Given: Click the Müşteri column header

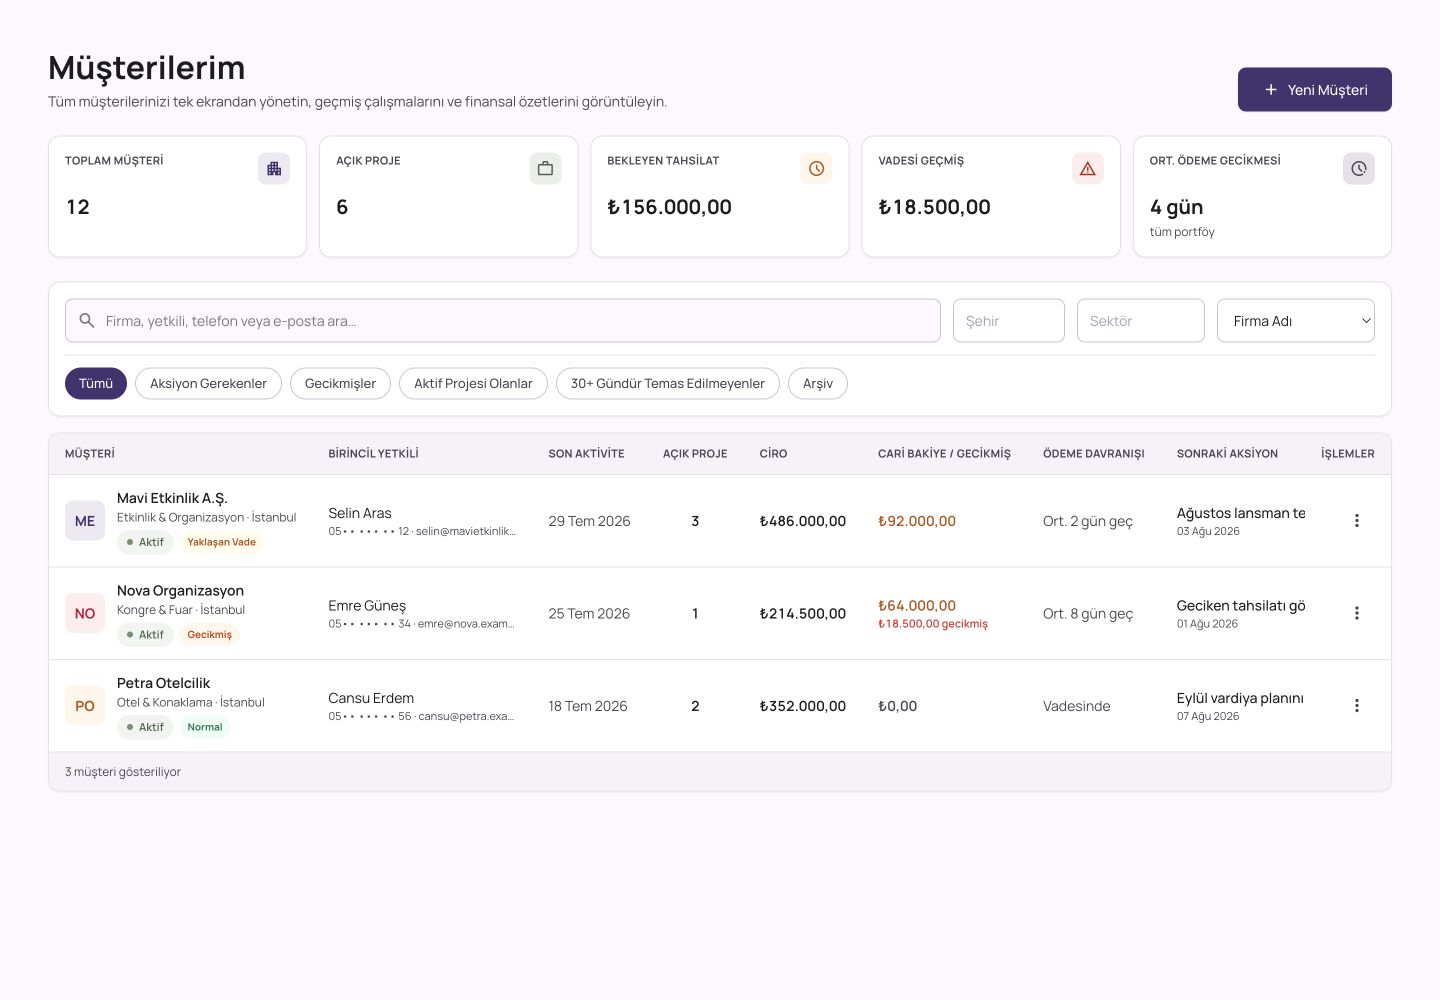Looking at the screenshot, I should [90, 454].
